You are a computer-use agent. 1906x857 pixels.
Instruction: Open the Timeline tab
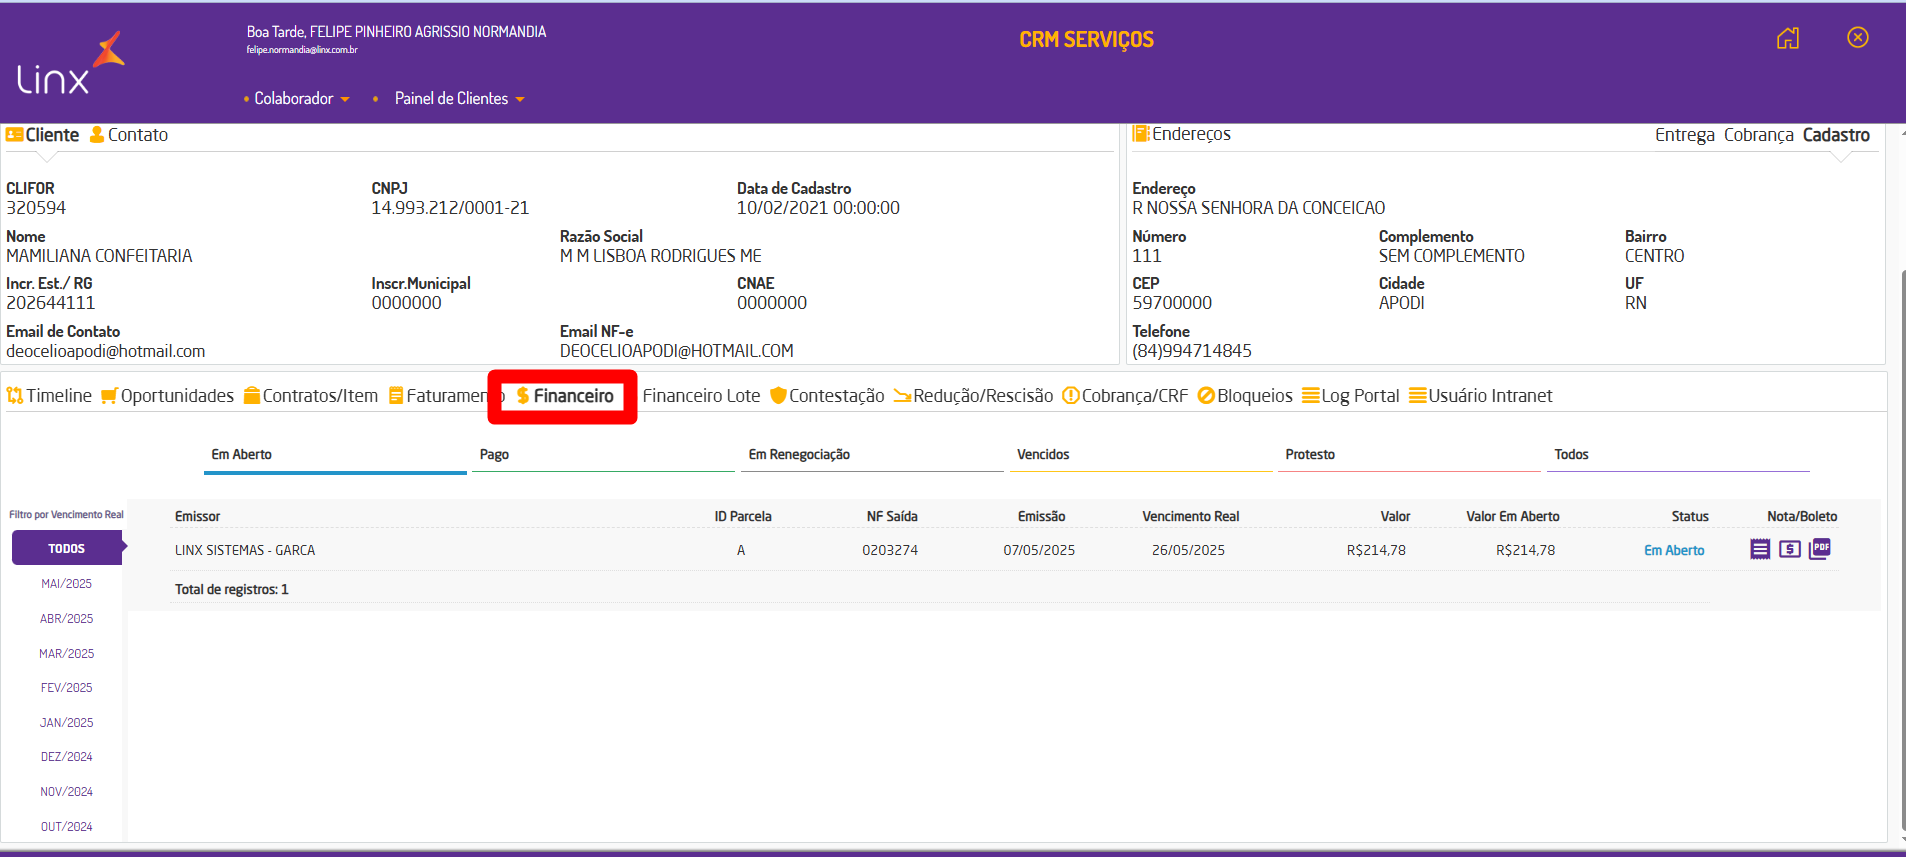point(50,396)
